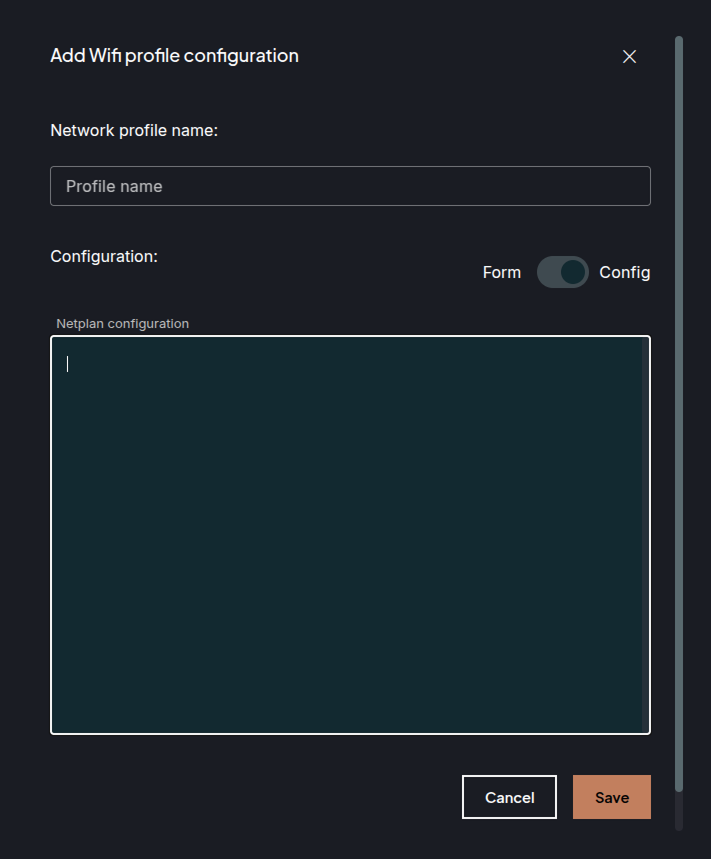Click the "Configuration:" section label
The image size is (711, 859).
[x=104, y=256]
